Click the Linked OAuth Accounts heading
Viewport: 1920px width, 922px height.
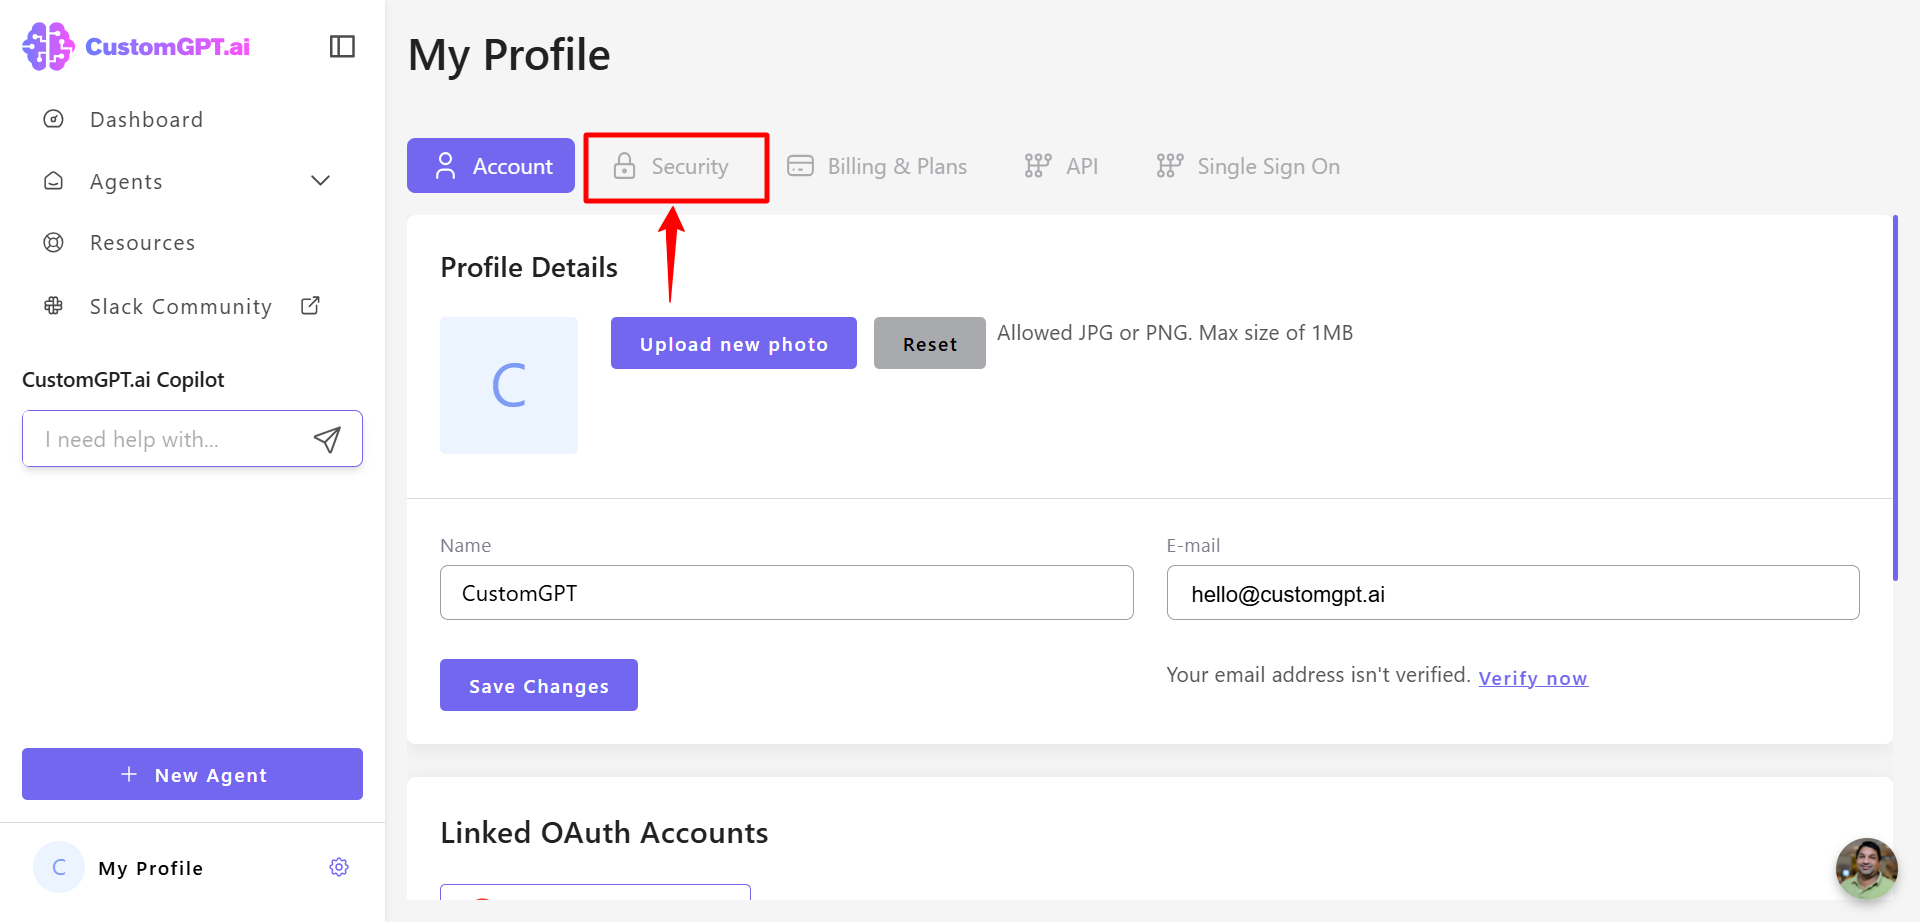tap(604, 833)
